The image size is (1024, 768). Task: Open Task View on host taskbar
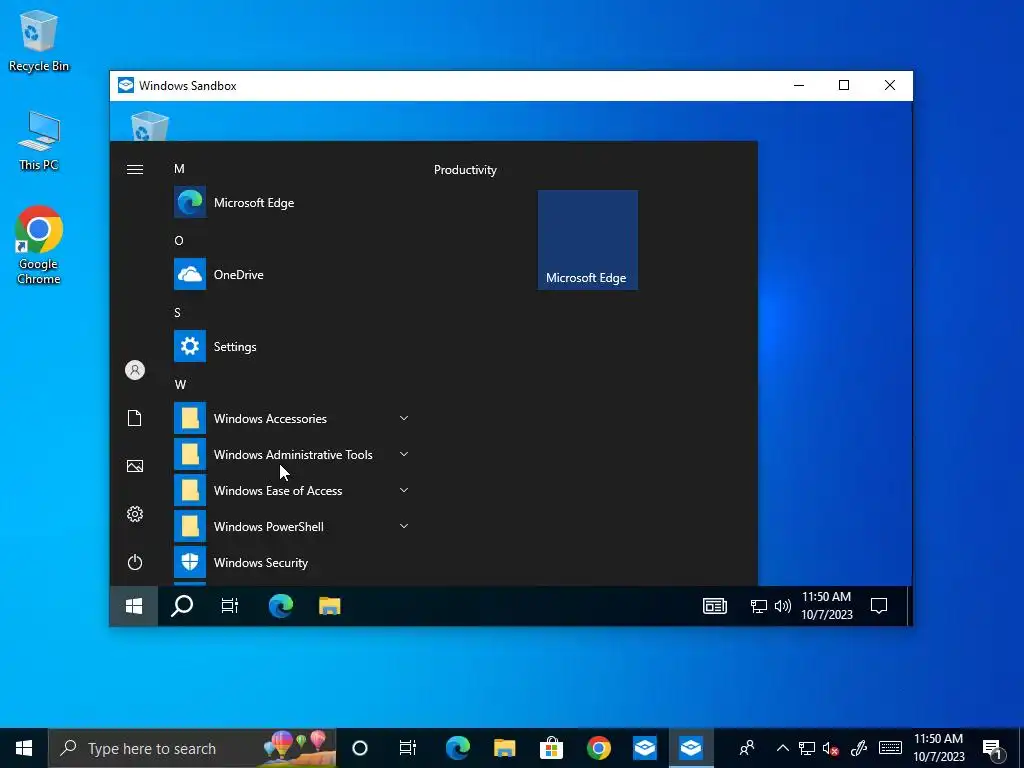tap(408, 748)
